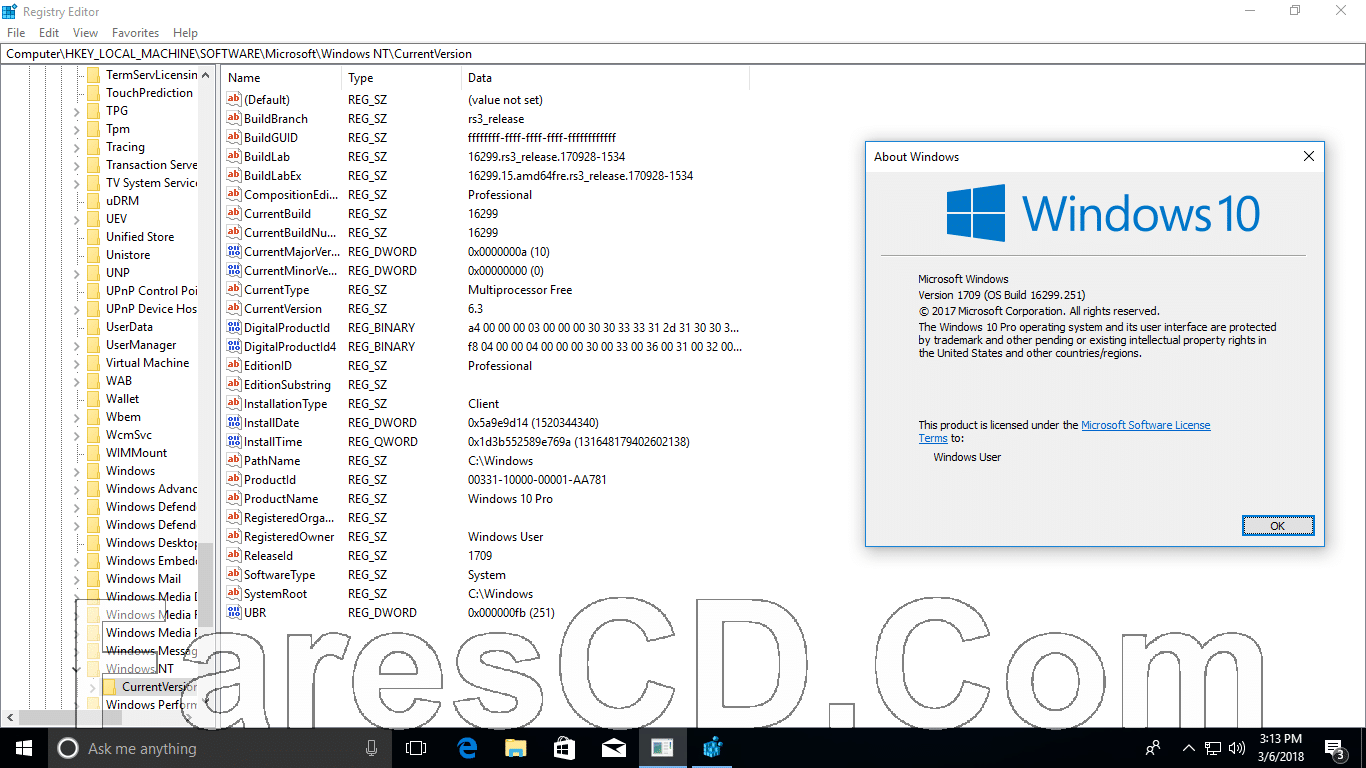This screenshot has height=768, width=1366.
Task: Select the DigitalProductId binary icon
Action: pyautogui.click(x=234, y=328)
